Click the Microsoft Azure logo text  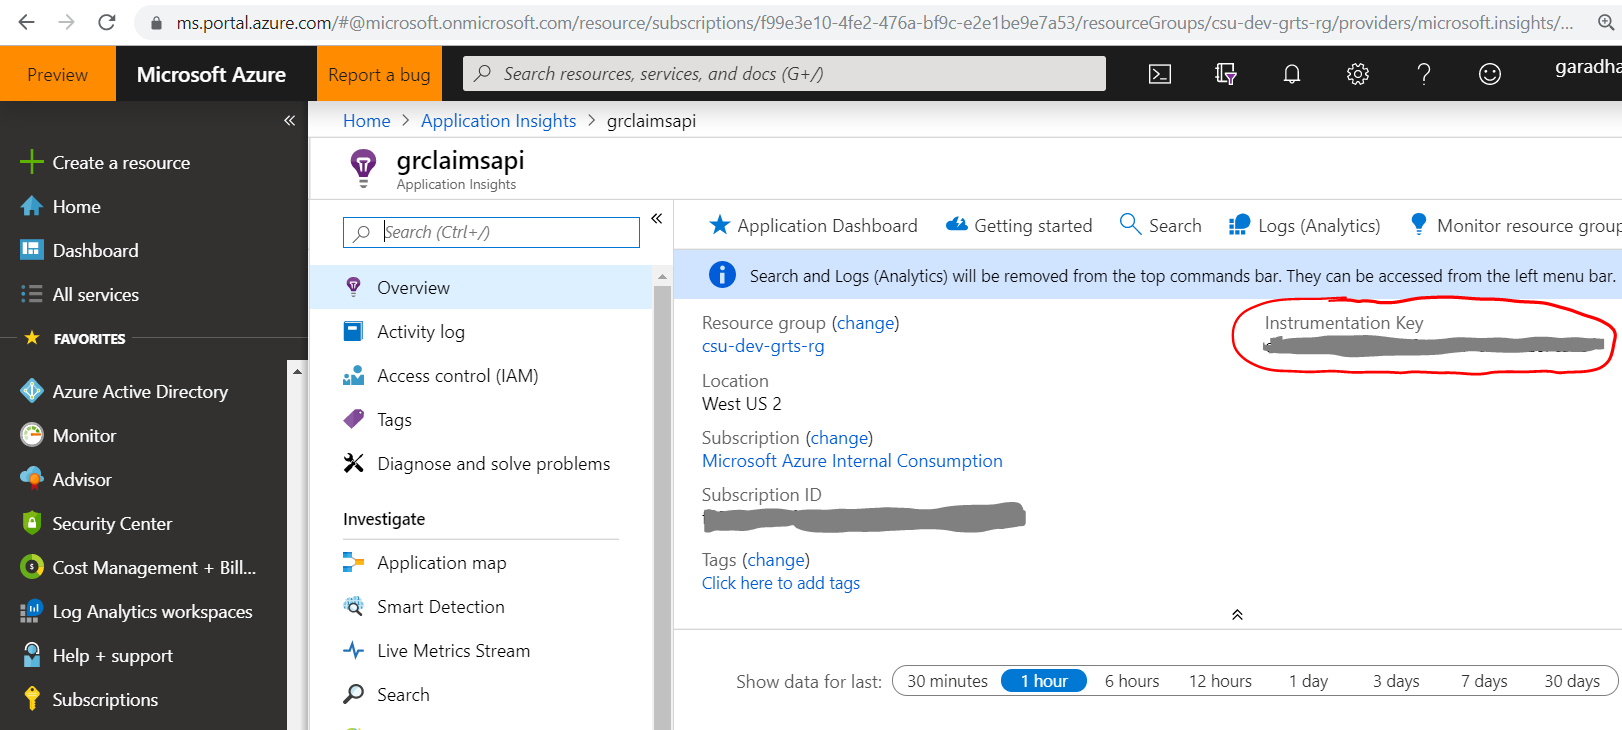click(211, 74)
